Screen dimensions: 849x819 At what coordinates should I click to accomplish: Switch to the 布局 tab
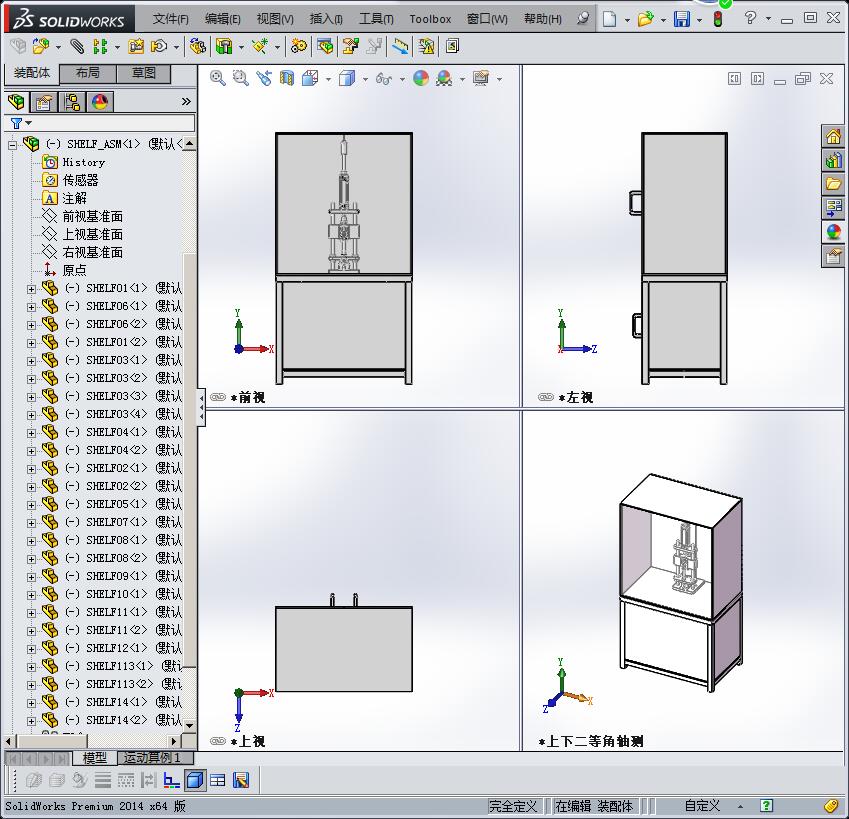87,73
